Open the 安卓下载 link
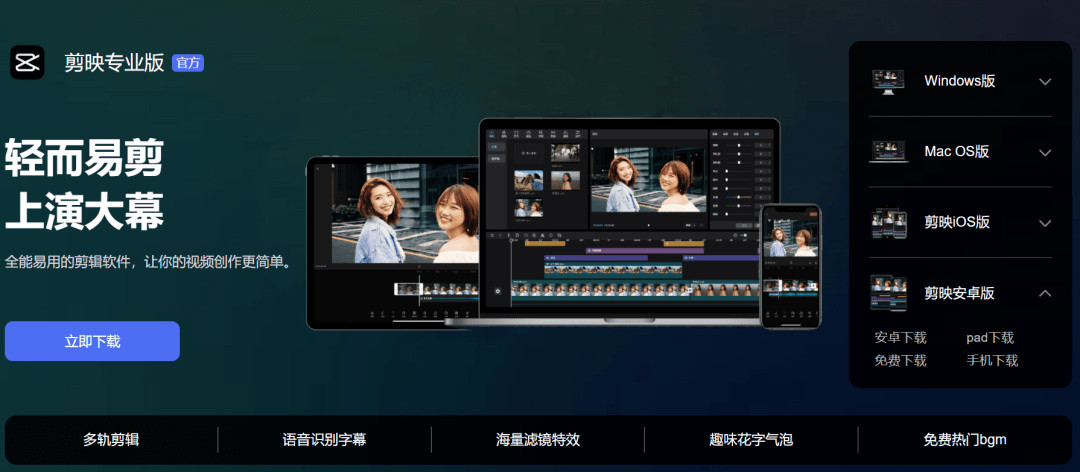This screenshot has width=1080, height=472. [x=900, y=338]
